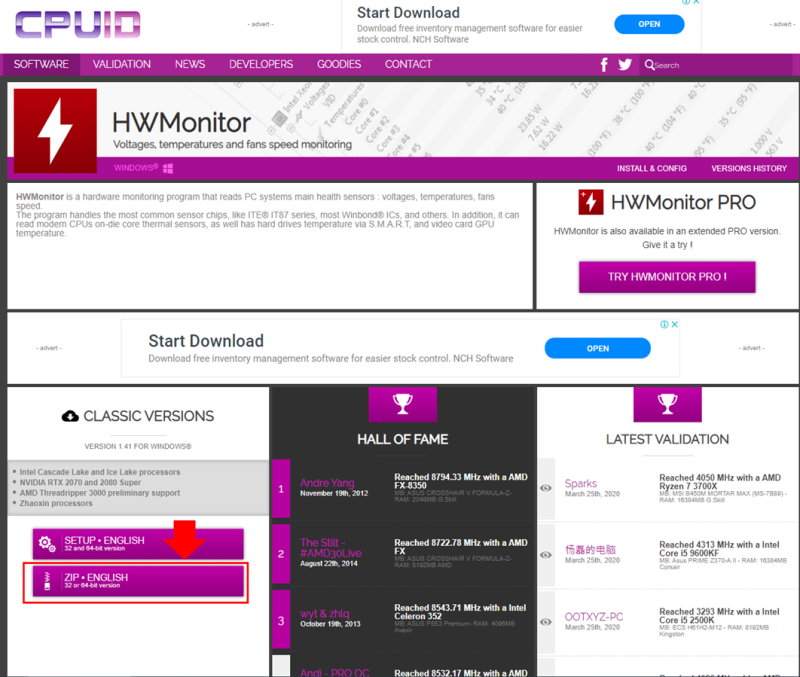The width and height of the screenshot is (800, 677).
Task: Click the CPUID logo
Action: (78, 24)
